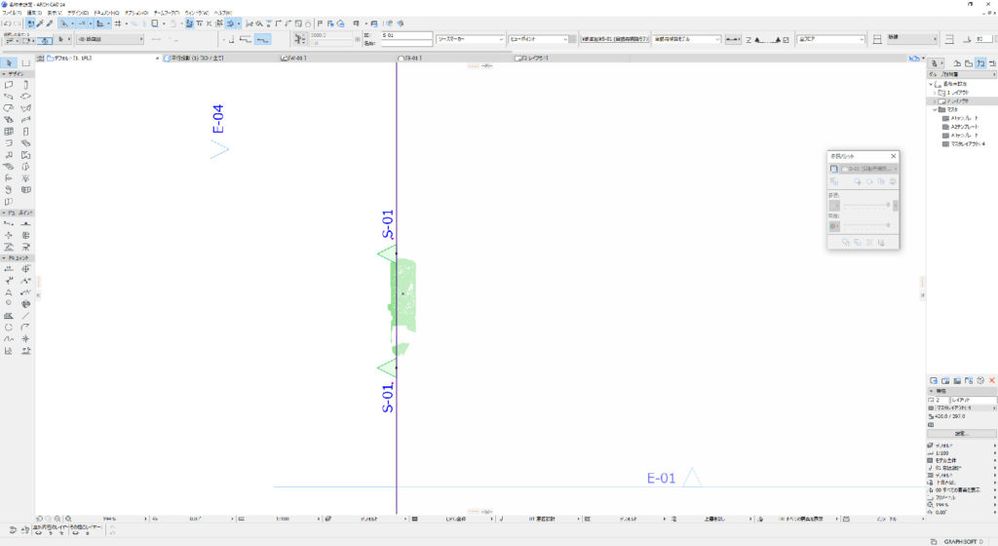This screenshot has height=546, width=998.
Task: Select the Polyline tool
Action: pos(25,327)
